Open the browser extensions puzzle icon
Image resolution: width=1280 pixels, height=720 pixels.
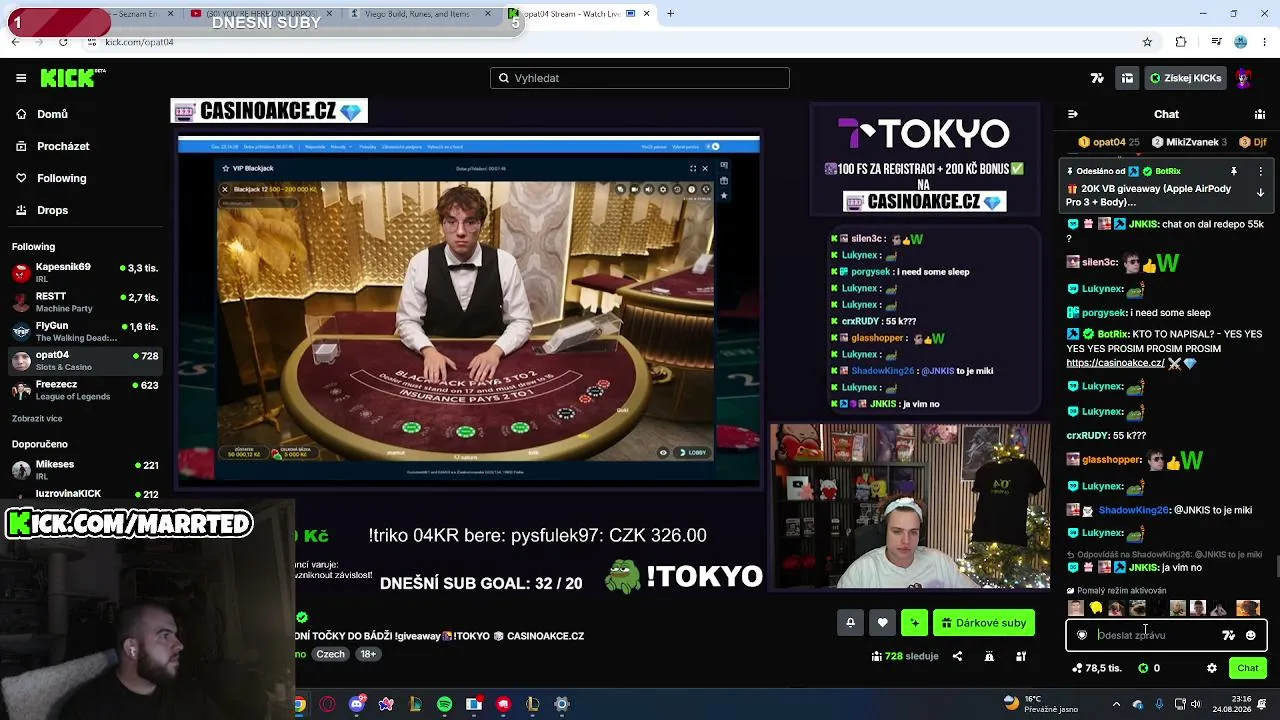(x=1181, y=42)
